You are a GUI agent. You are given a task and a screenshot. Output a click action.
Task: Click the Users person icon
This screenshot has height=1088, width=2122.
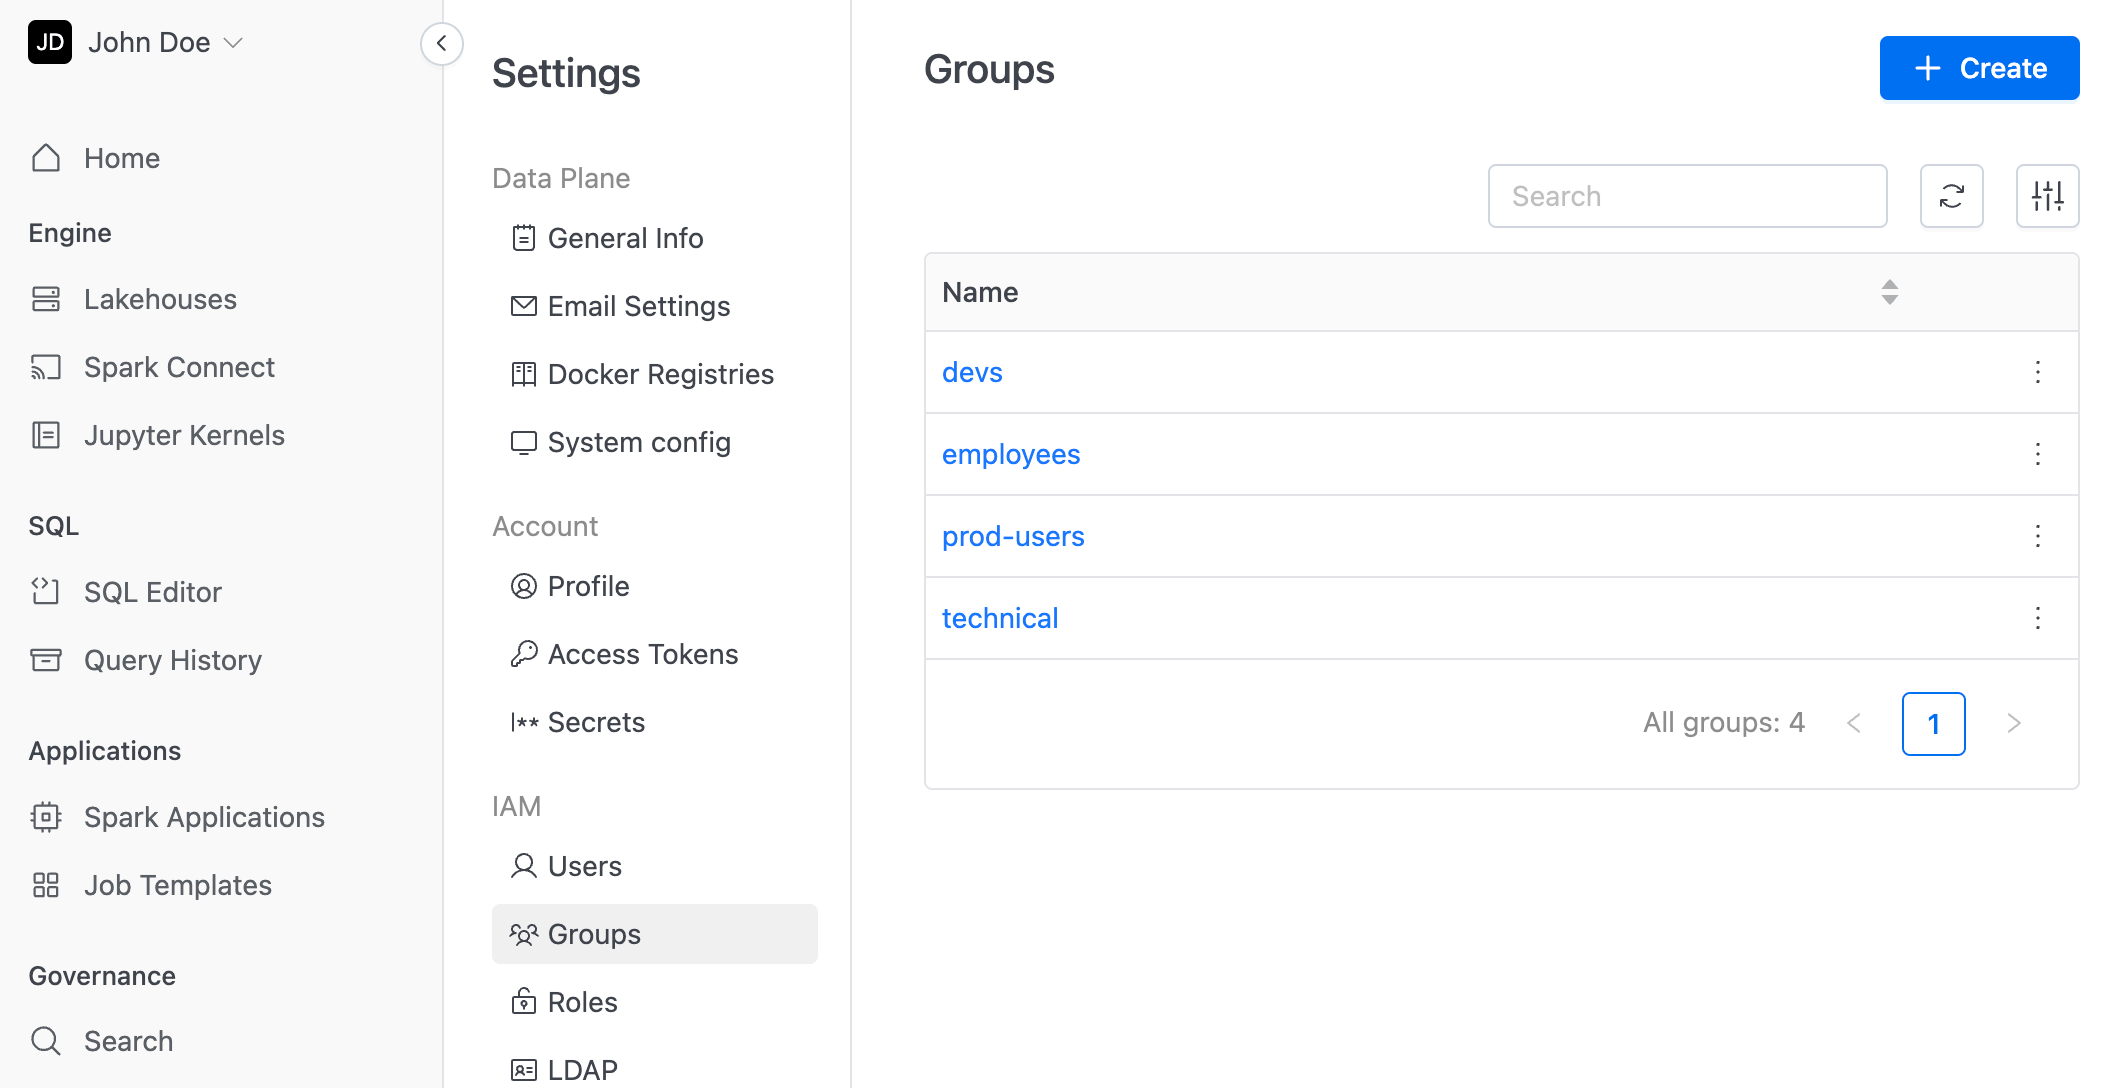point(523,866)
